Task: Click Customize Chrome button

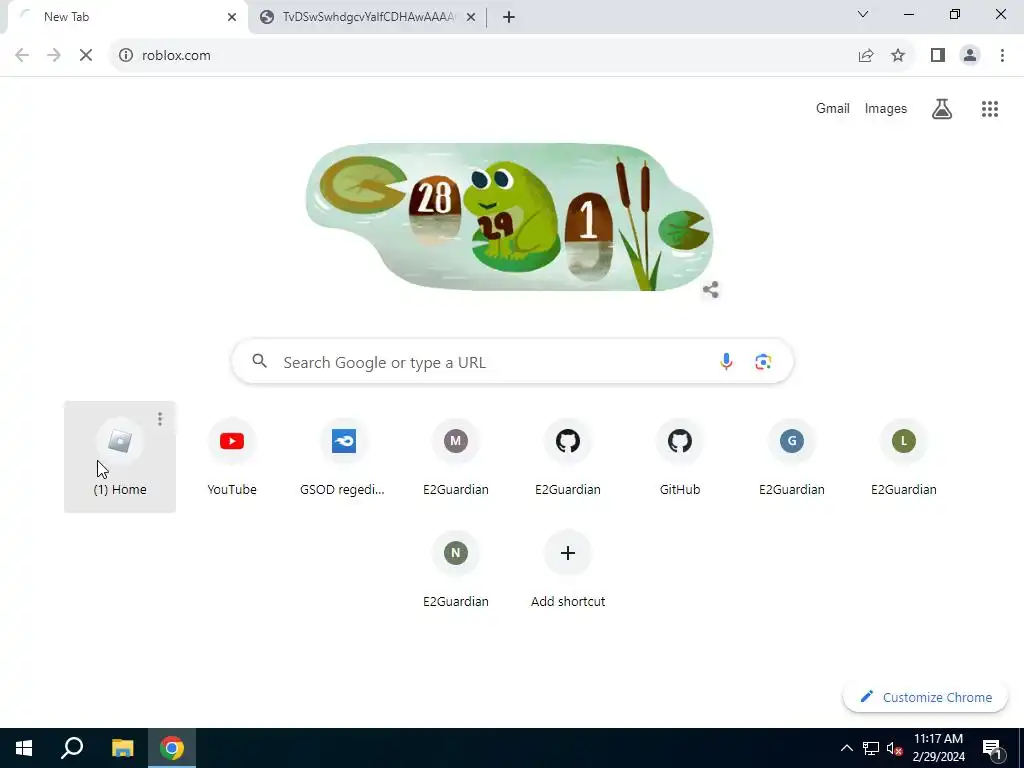Action: 925,697
